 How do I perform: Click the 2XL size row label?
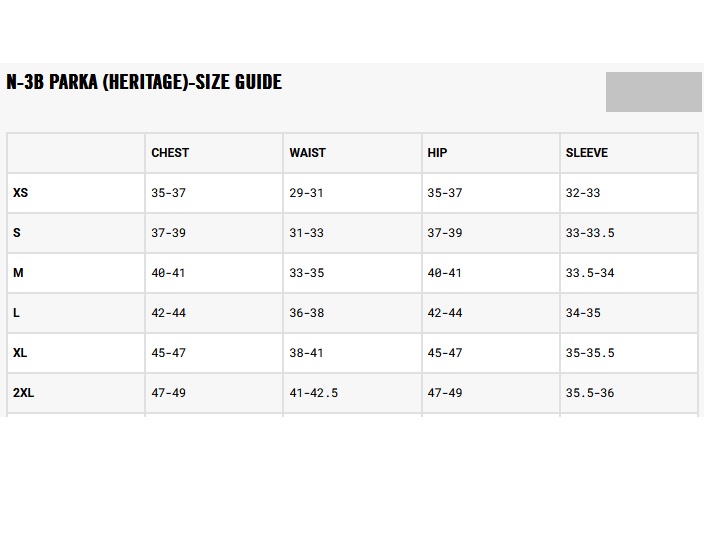23,393
